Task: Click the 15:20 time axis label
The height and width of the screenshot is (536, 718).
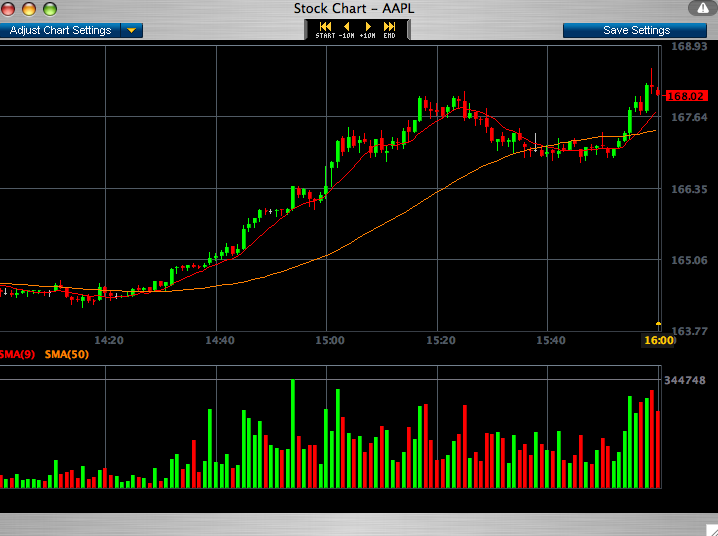Action: 441,341
